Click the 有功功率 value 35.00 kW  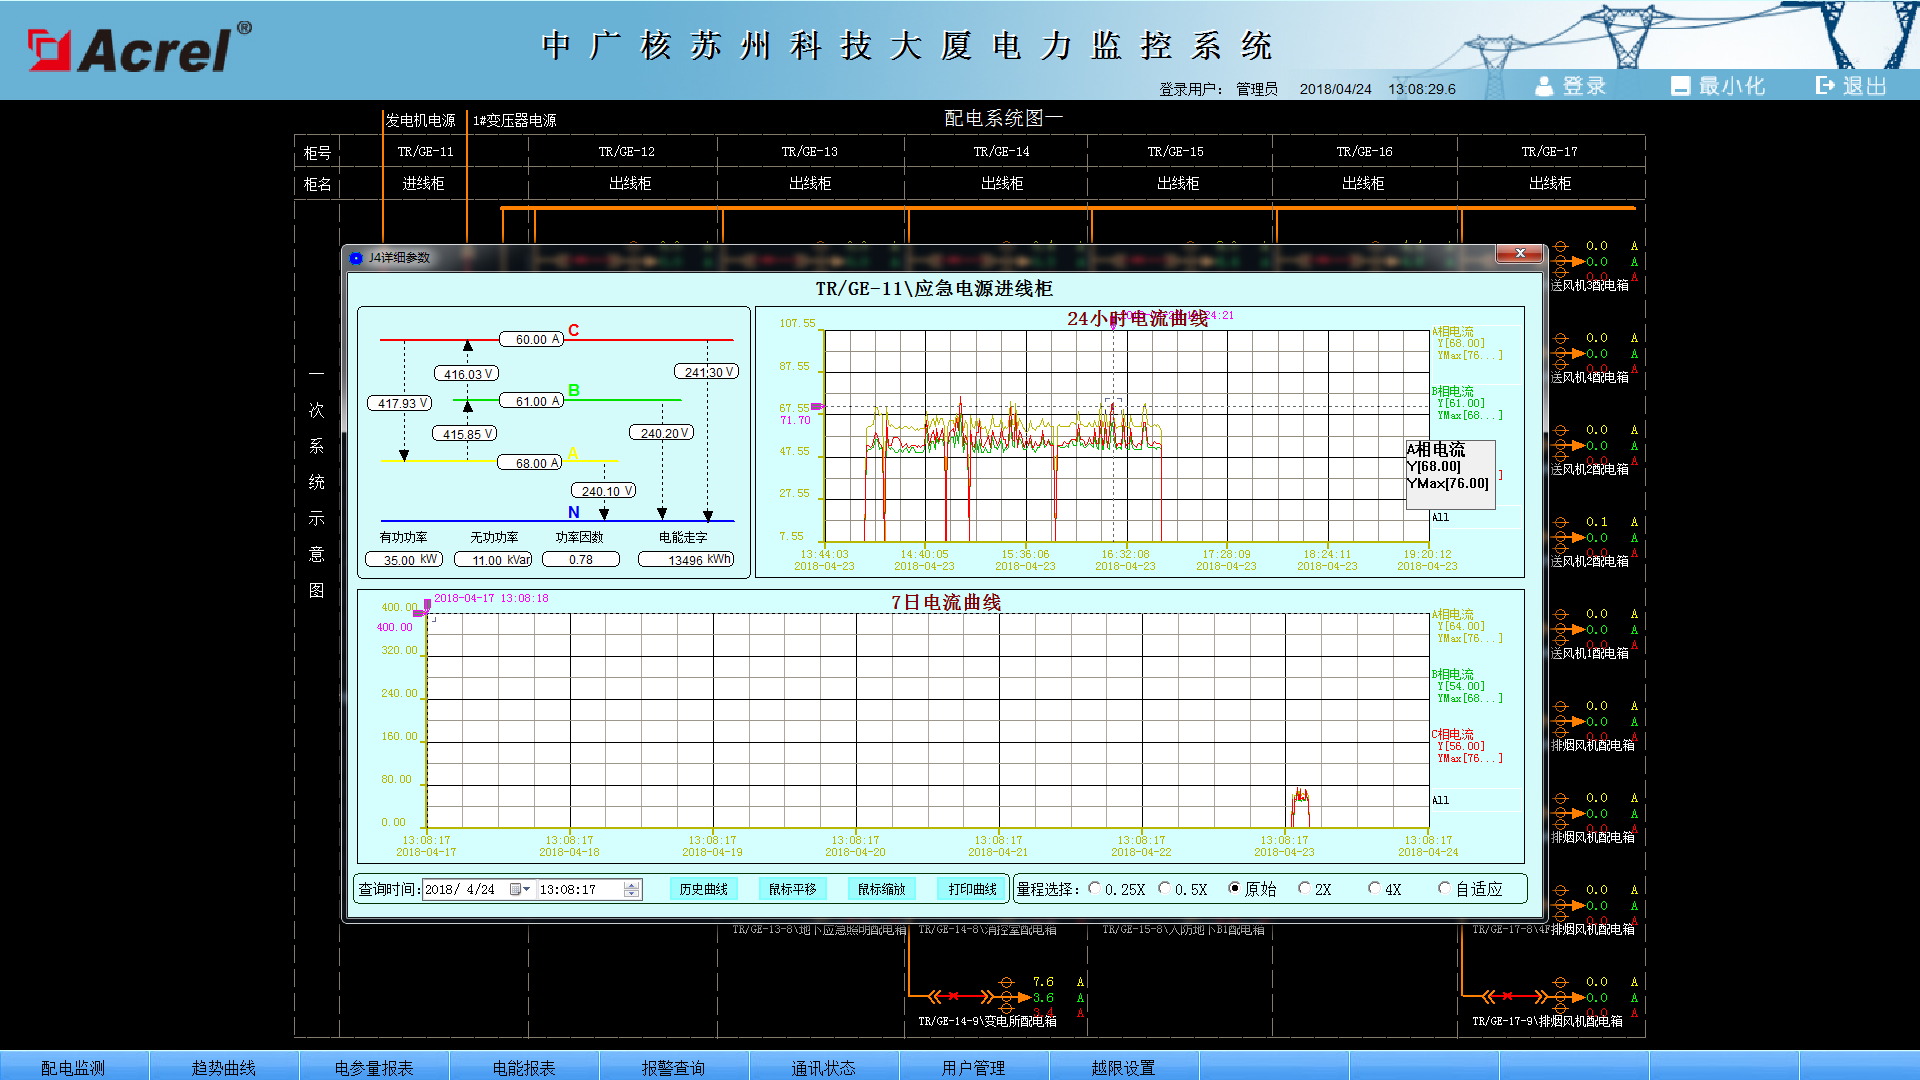[404, 559]
